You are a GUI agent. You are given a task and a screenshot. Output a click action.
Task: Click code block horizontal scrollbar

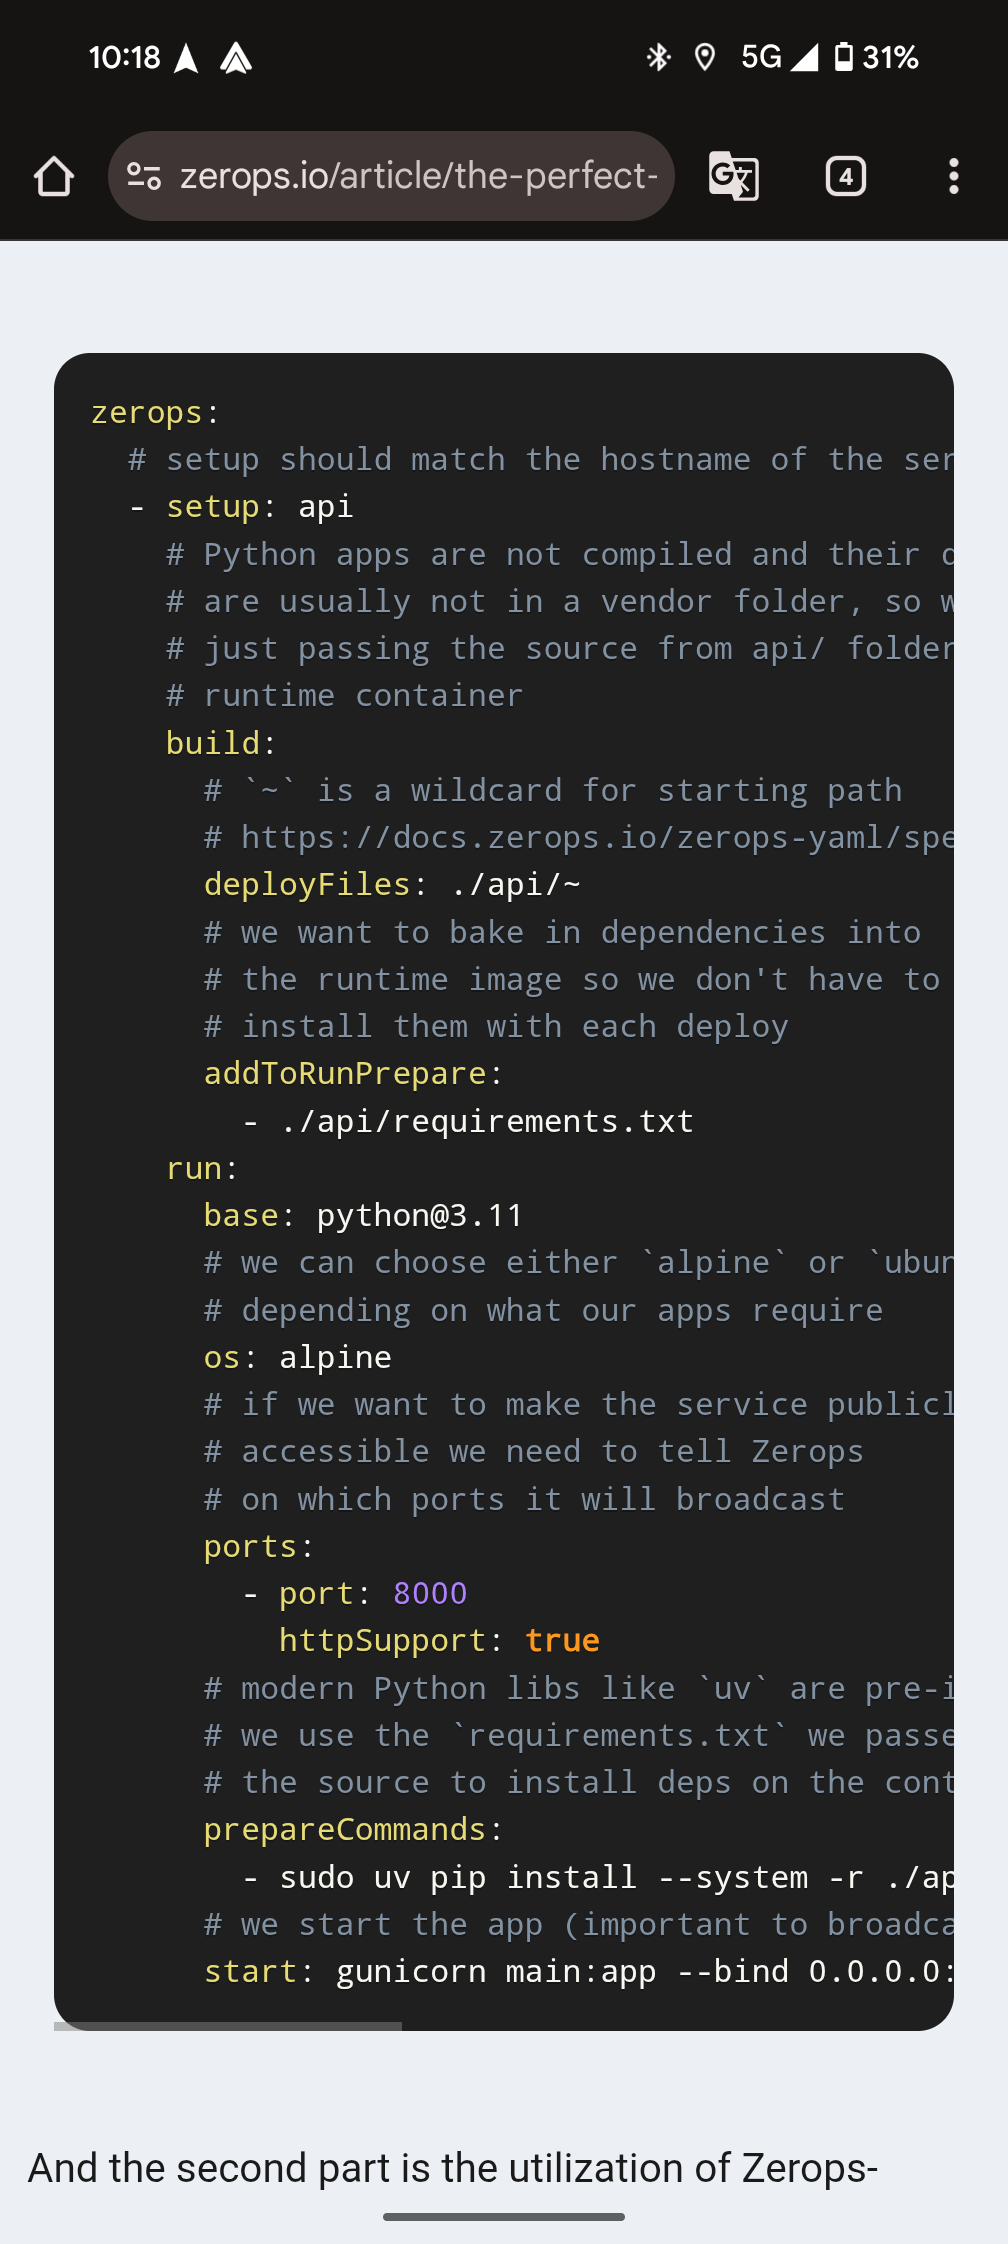click(228, 2026)
